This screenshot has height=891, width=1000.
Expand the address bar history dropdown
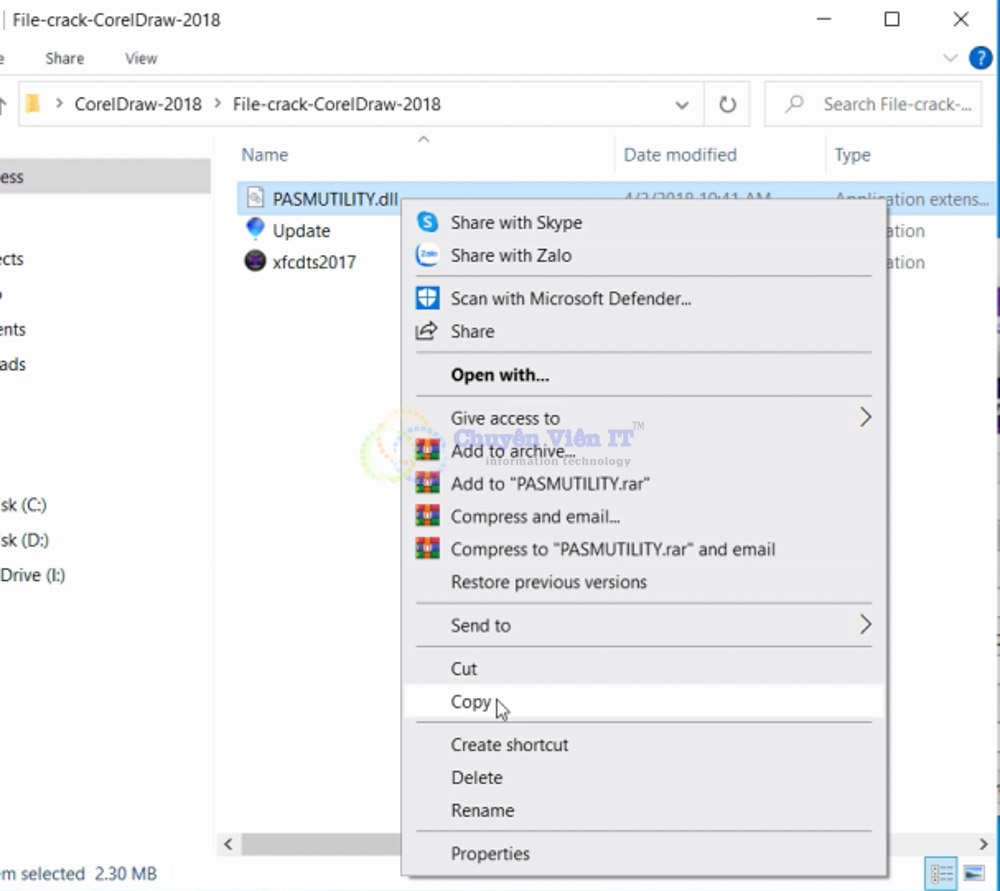681,104
